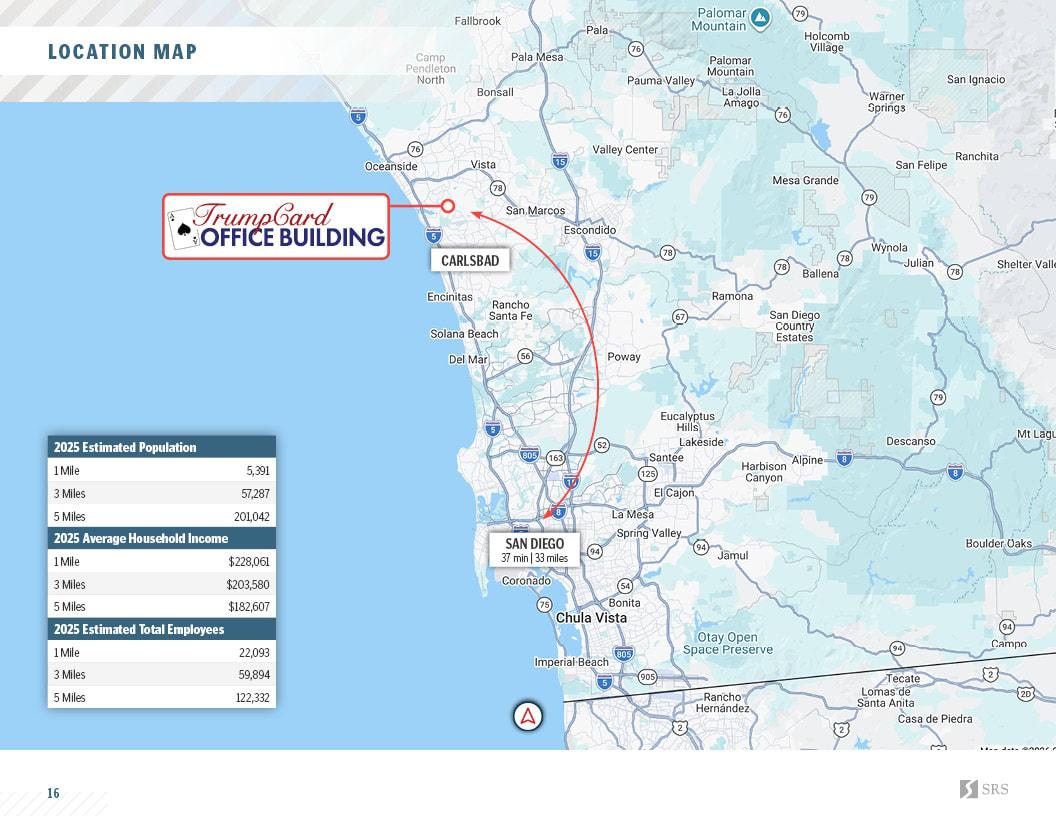Click the Route 76 shield near Oceanside
1056x816 pixels.
(416, 149)
